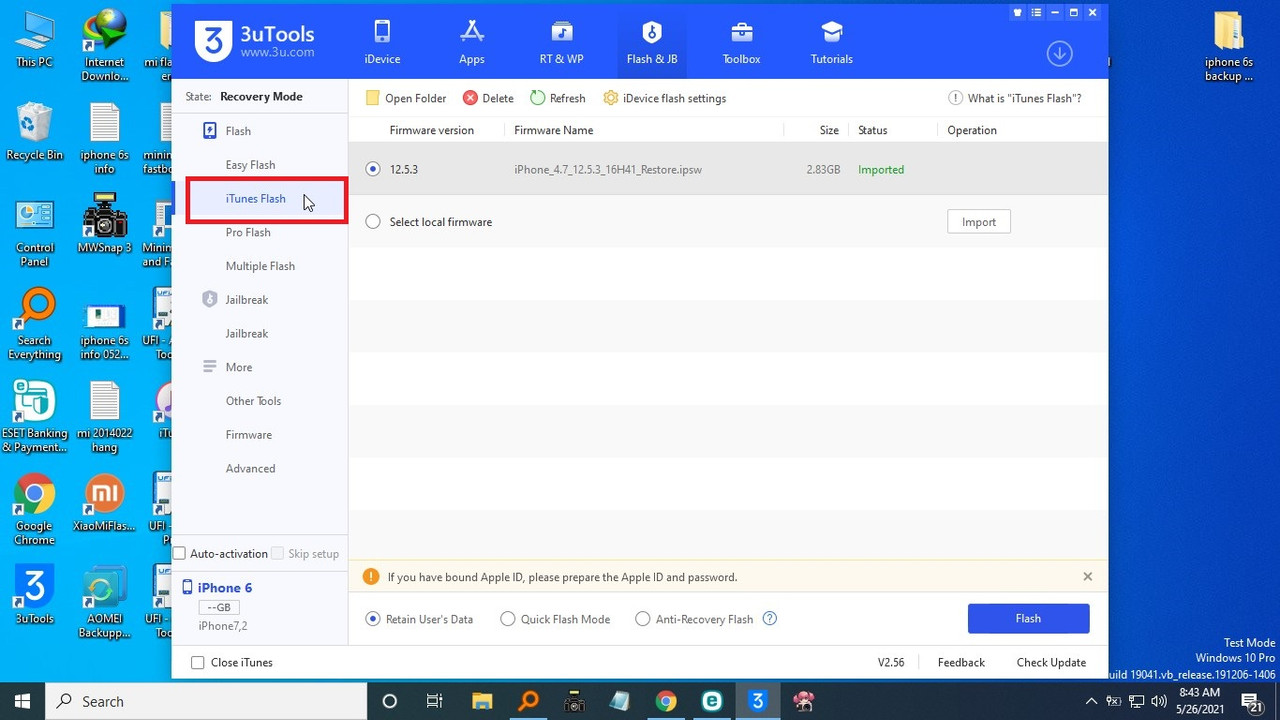The image size is (1280, 720).
Task: Click Check Update
Action: point(1051,663)
